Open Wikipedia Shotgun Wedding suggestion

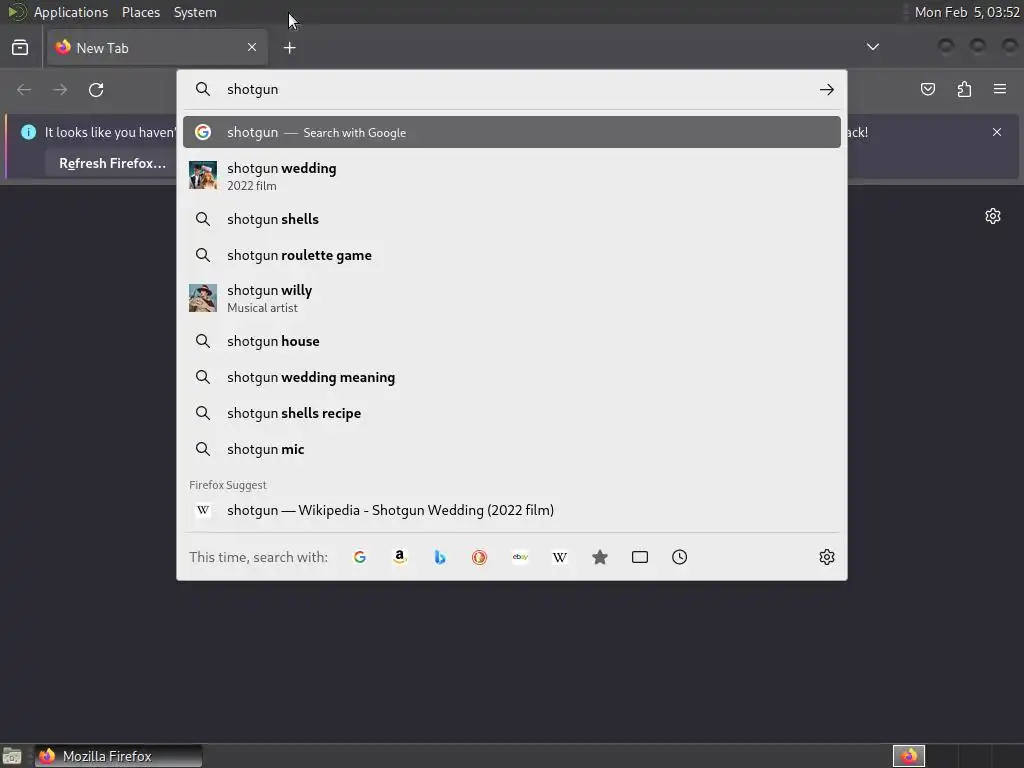[x=512, y=510]
